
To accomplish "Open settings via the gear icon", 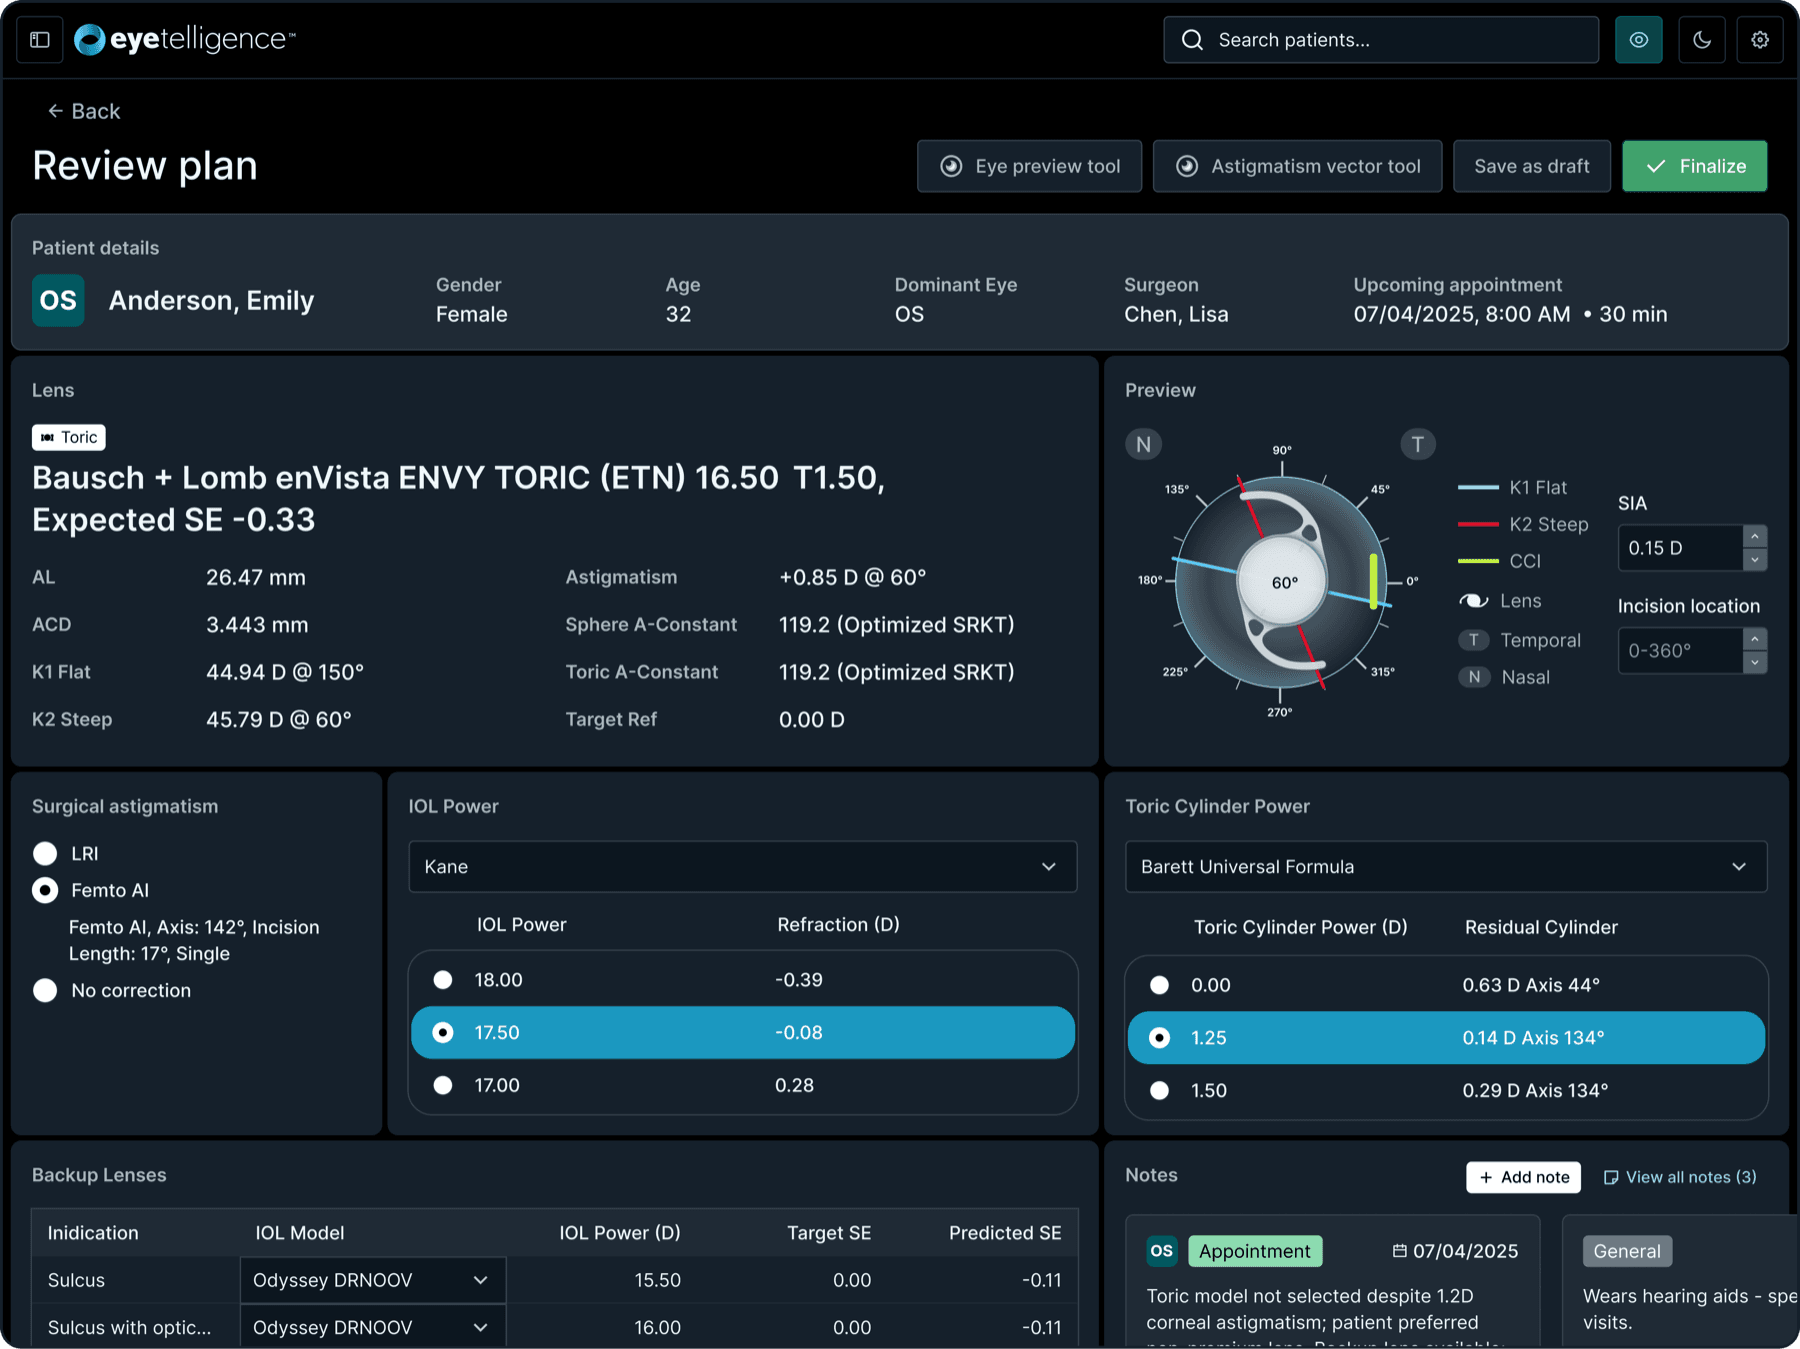I will tap(1760, 40).
